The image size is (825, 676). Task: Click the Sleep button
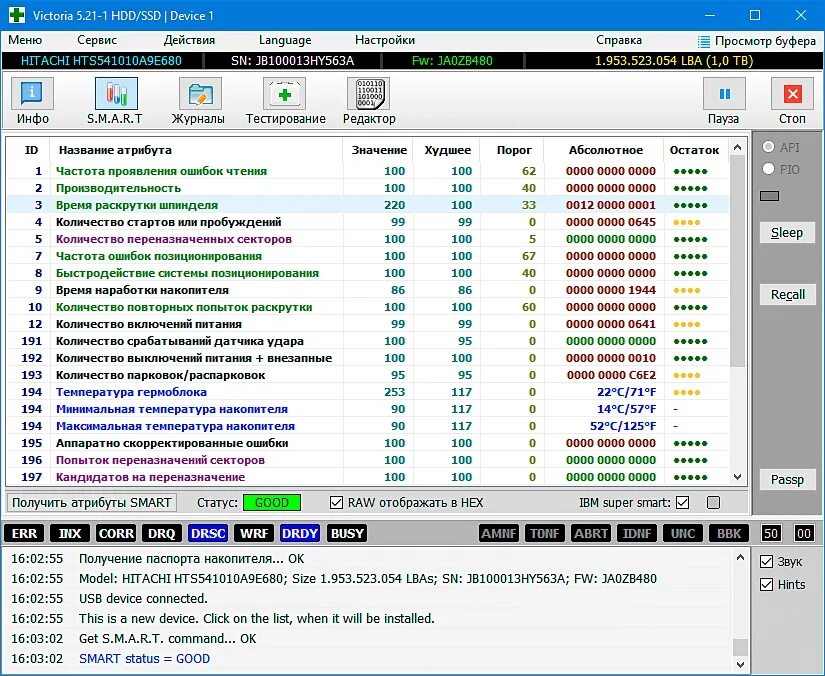(x=787, y=233)
